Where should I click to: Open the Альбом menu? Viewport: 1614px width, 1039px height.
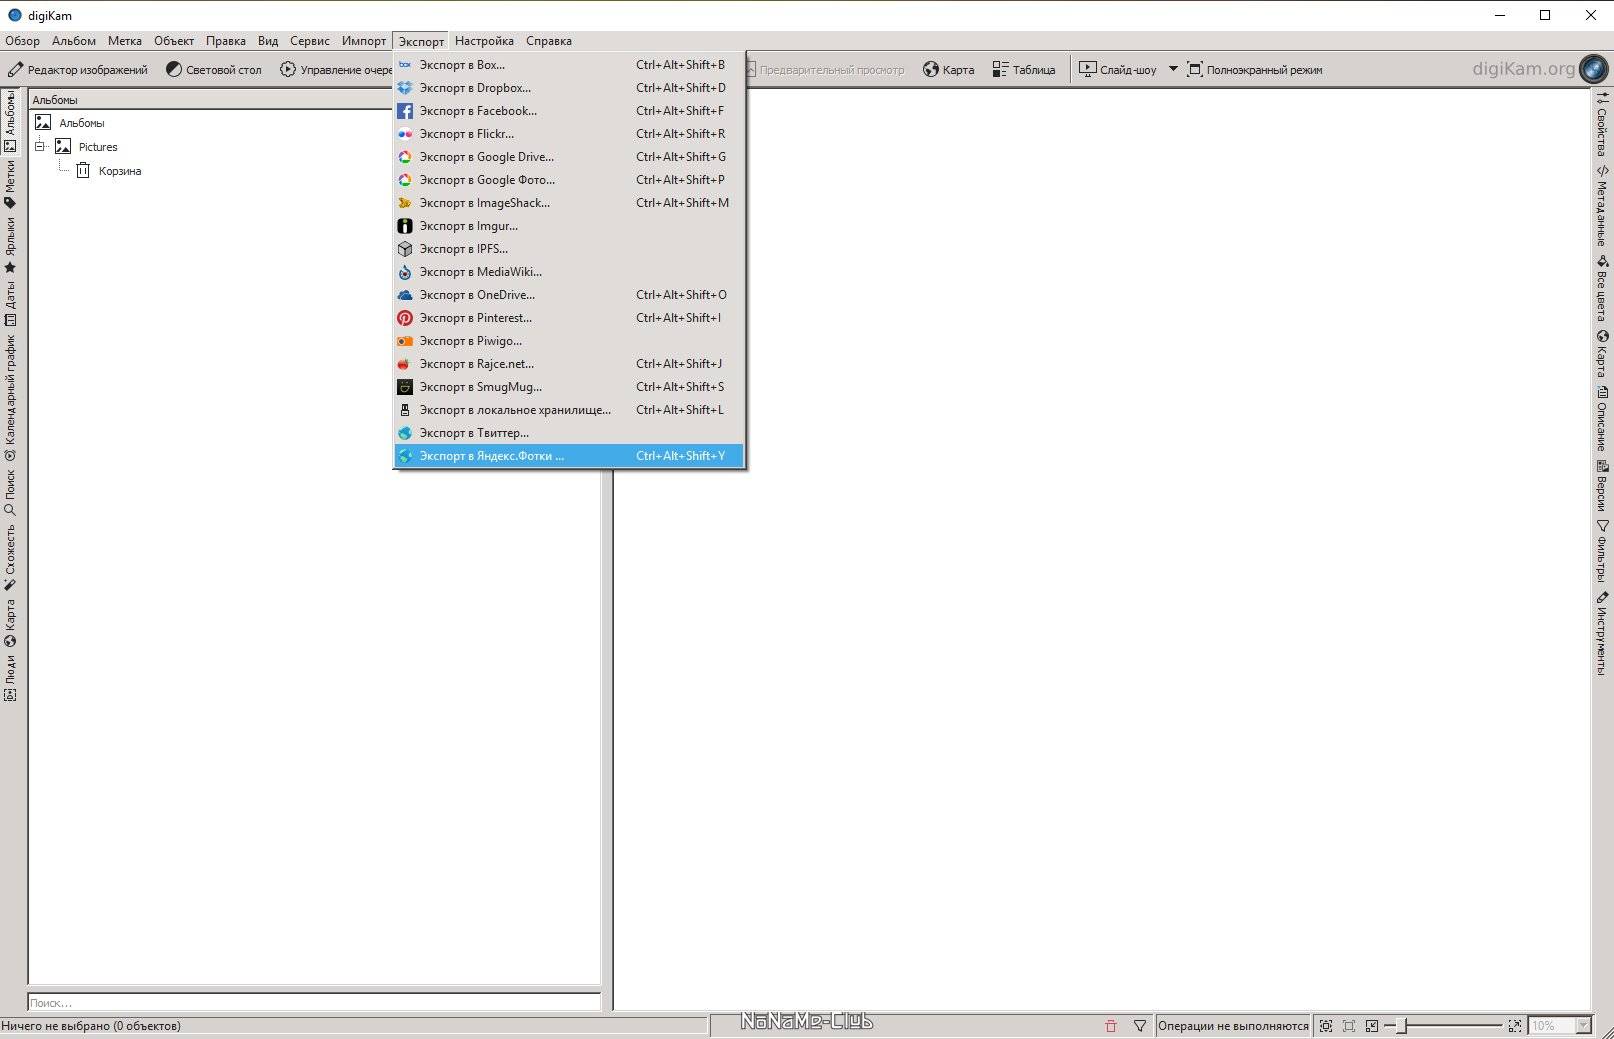tap(74, 41)
